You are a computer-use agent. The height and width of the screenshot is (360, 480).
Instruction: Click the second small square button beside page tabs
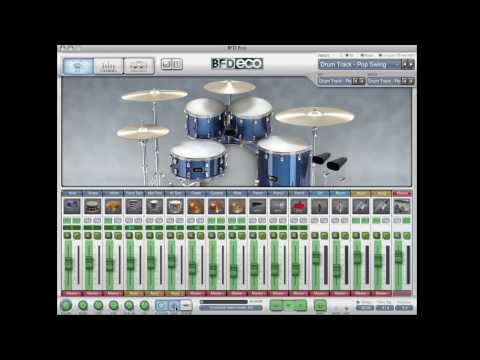177,64
